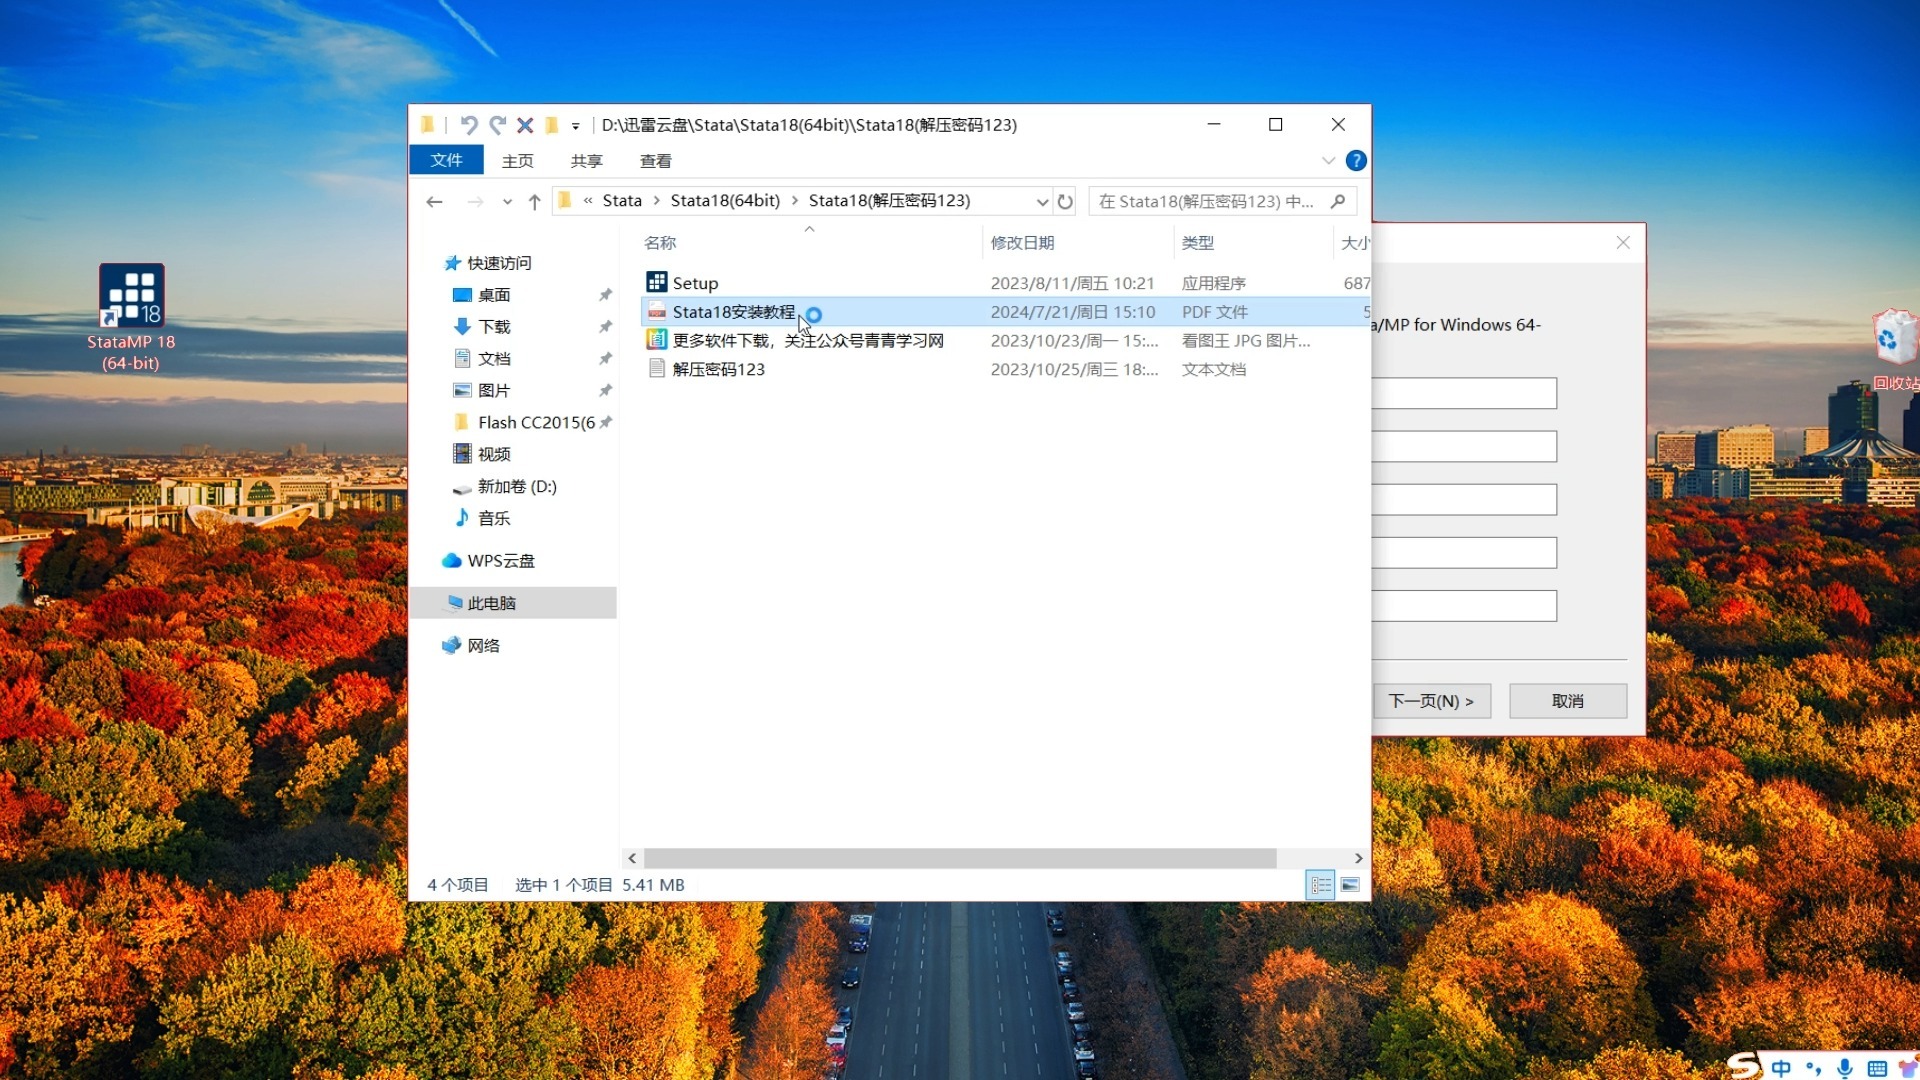The image size is (1920, 1080).
Task: Click the Sogou voice input microphone icon
Action: 1845,1066
